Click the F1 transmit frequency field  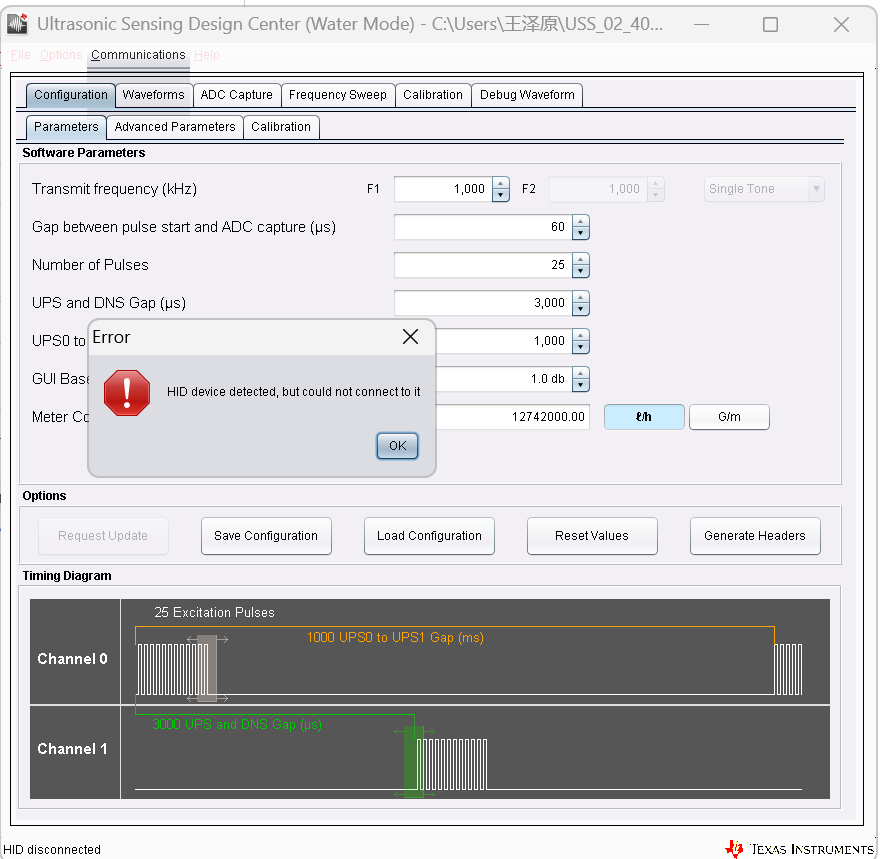443,189
